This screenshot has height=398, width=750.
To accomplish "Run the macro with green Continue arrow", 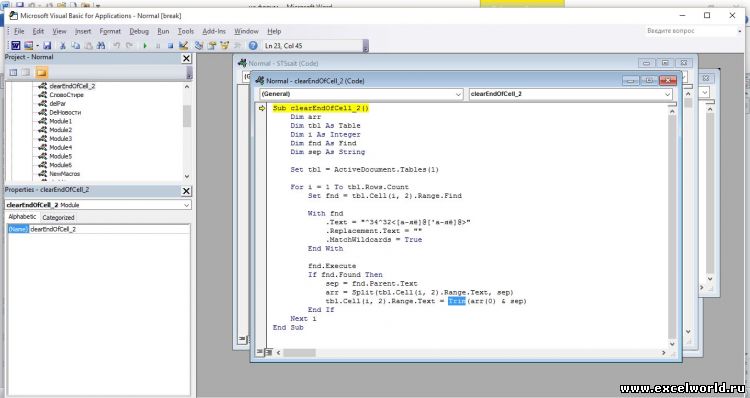I will click(145, 45).
